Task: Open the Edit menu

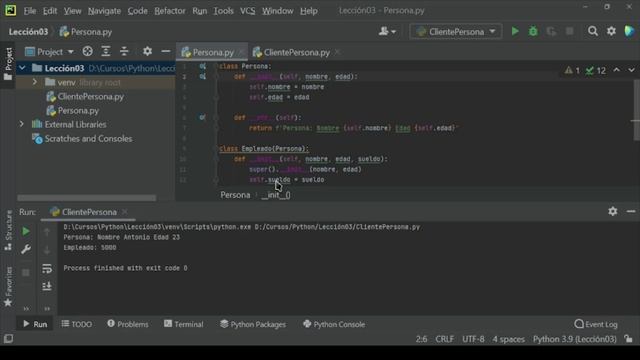Action: (50, 11)
